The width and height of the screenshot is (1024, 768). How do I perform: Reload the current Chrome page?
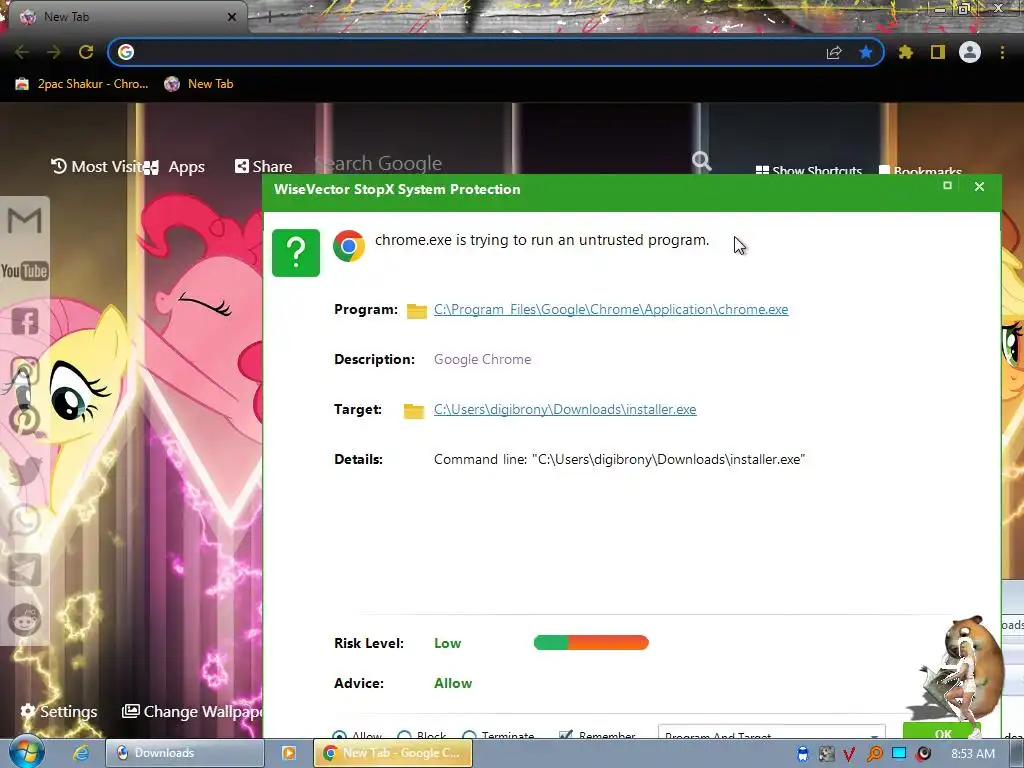tap(86, 52)
